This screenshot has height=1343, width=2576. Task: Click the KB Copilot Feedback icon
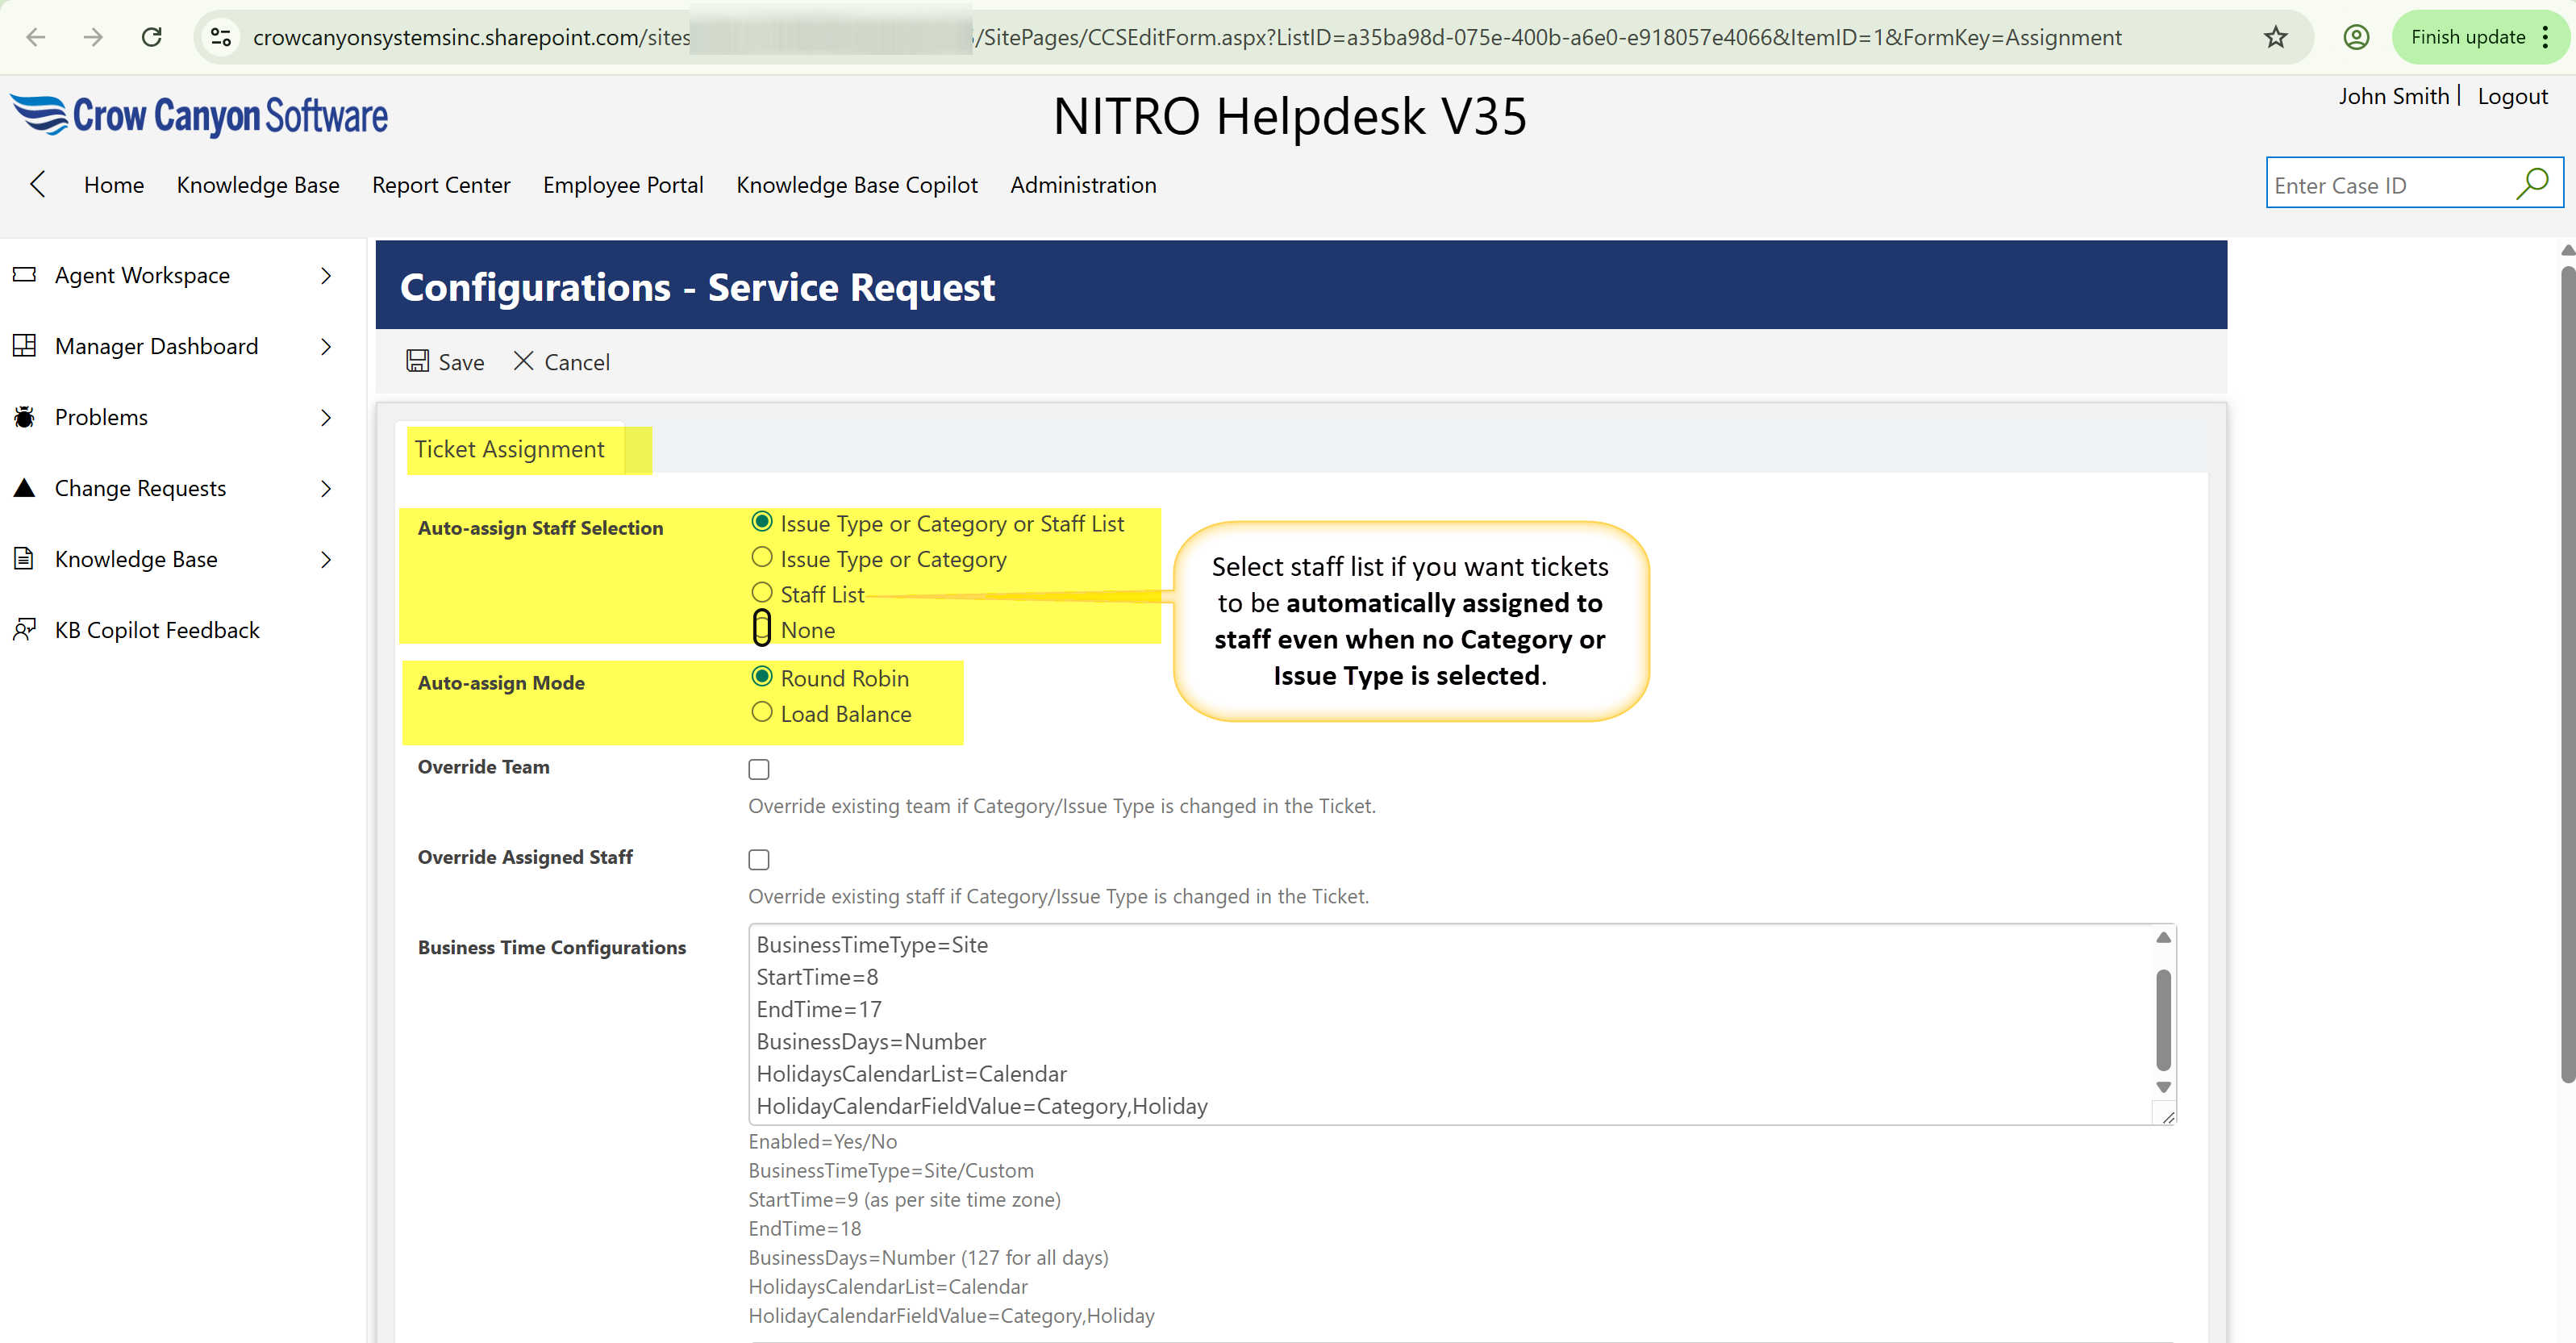[x=25, y=630]
